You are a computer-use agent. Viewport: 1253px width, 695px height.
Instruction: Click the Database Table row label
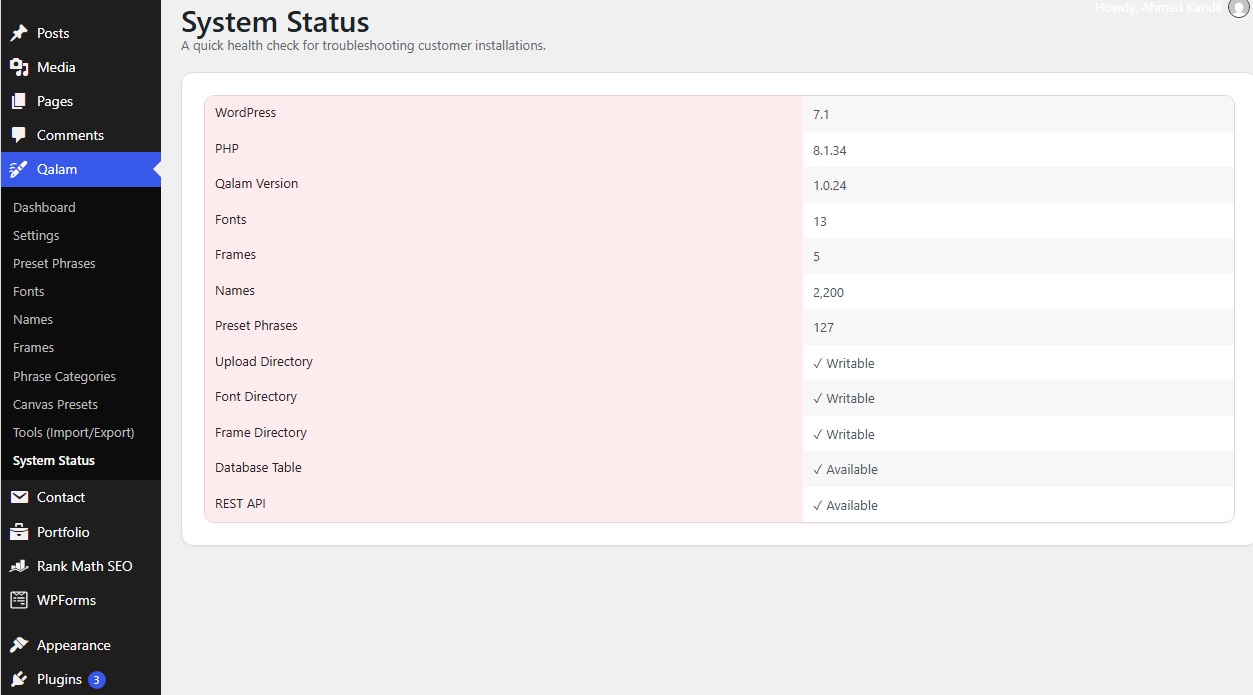click(258, 468)
